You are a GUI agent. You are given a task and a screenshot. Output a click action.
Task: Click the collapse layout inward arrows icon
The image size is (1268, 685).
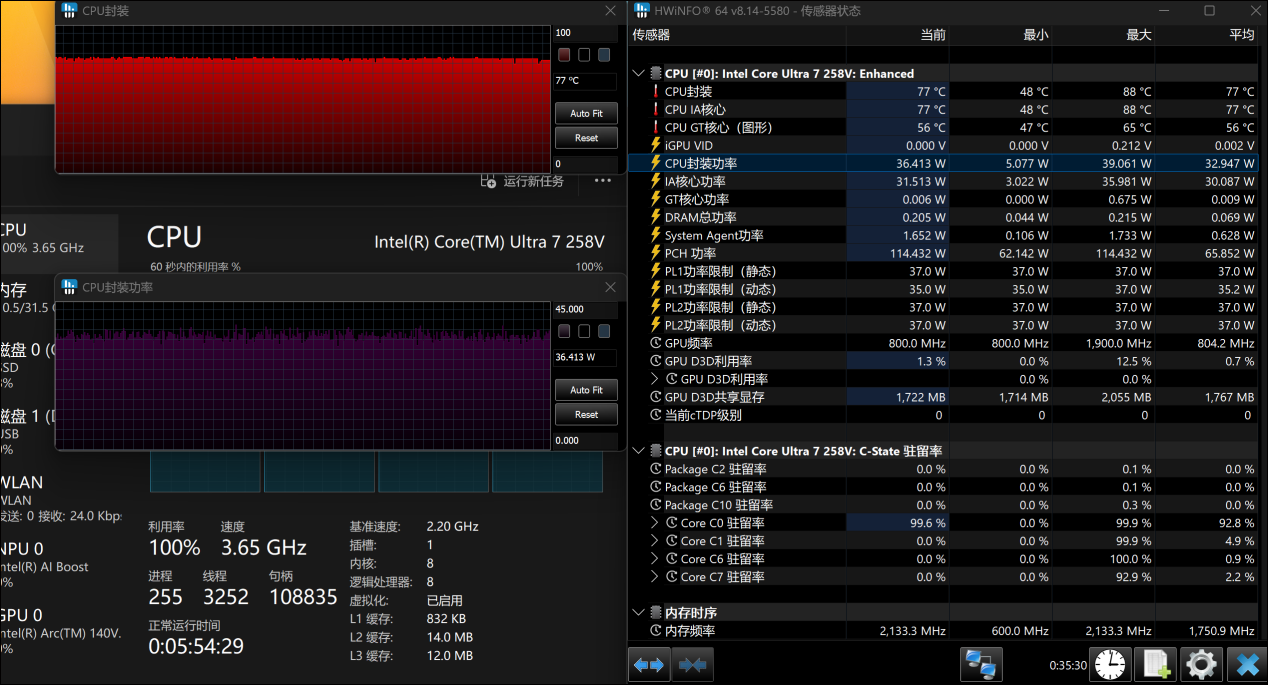[692, 664]
